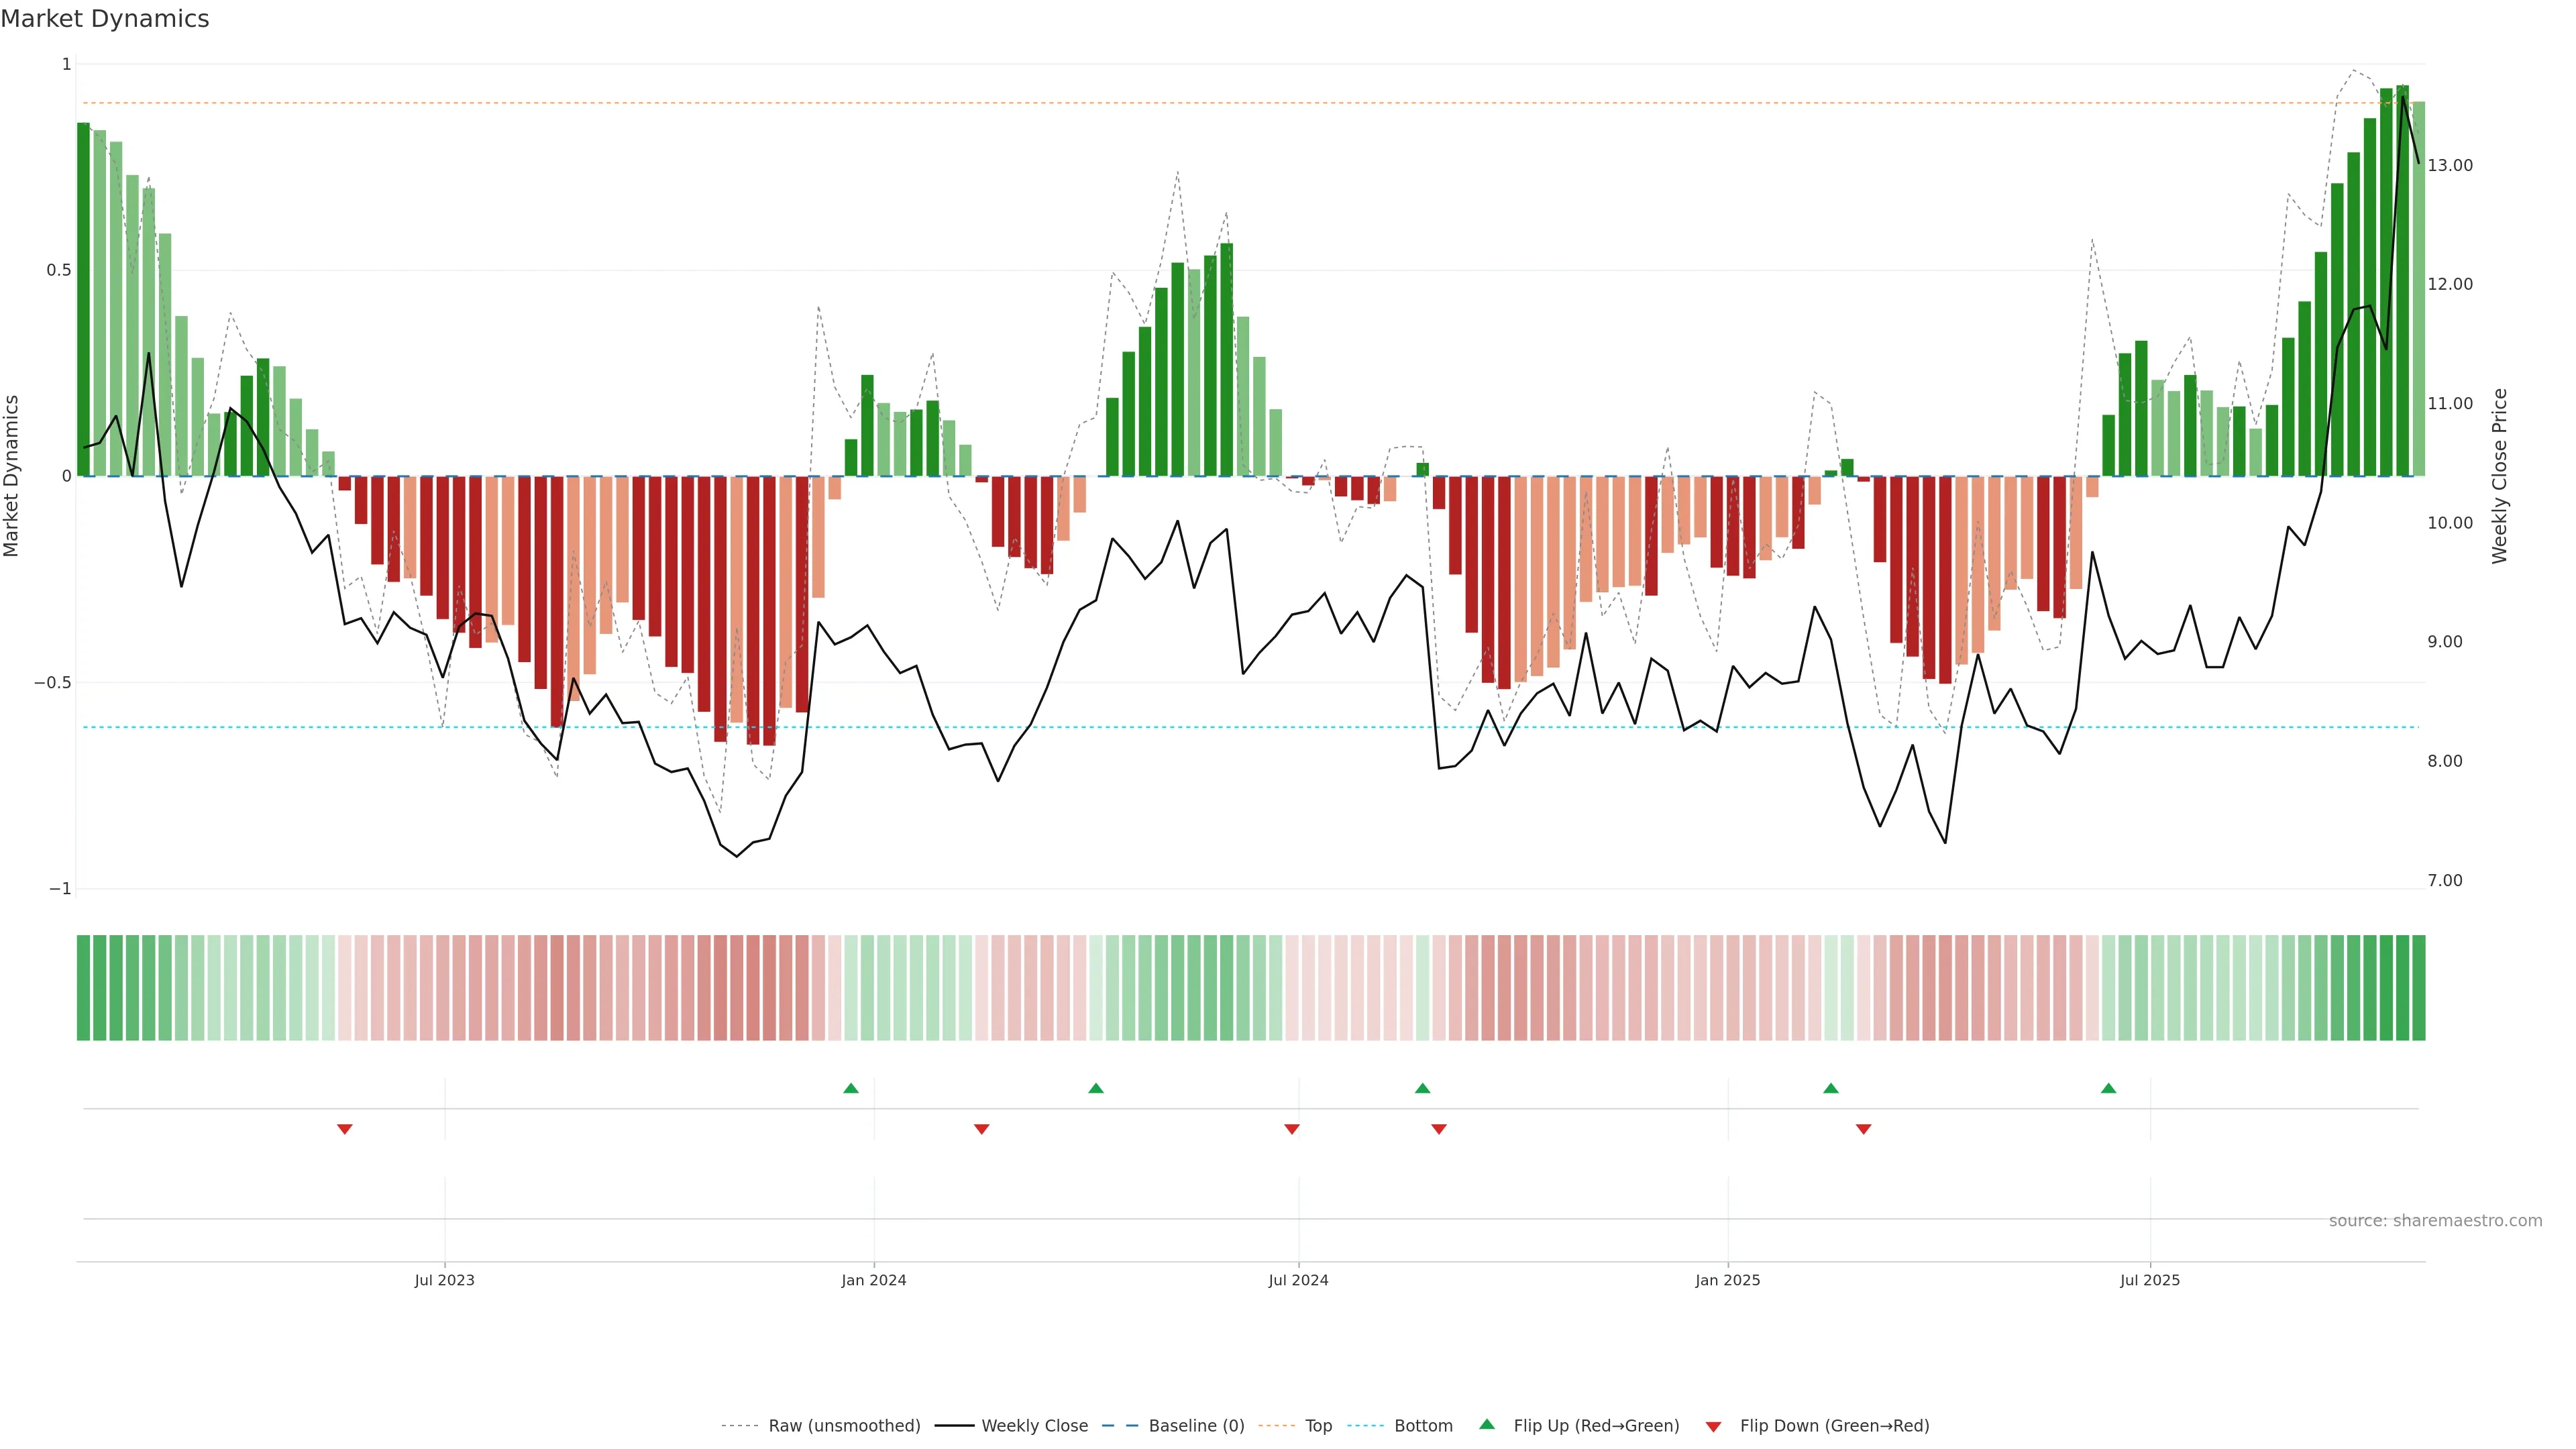Click the Flip Up green triangle in legend

tap(1487, 1424)
